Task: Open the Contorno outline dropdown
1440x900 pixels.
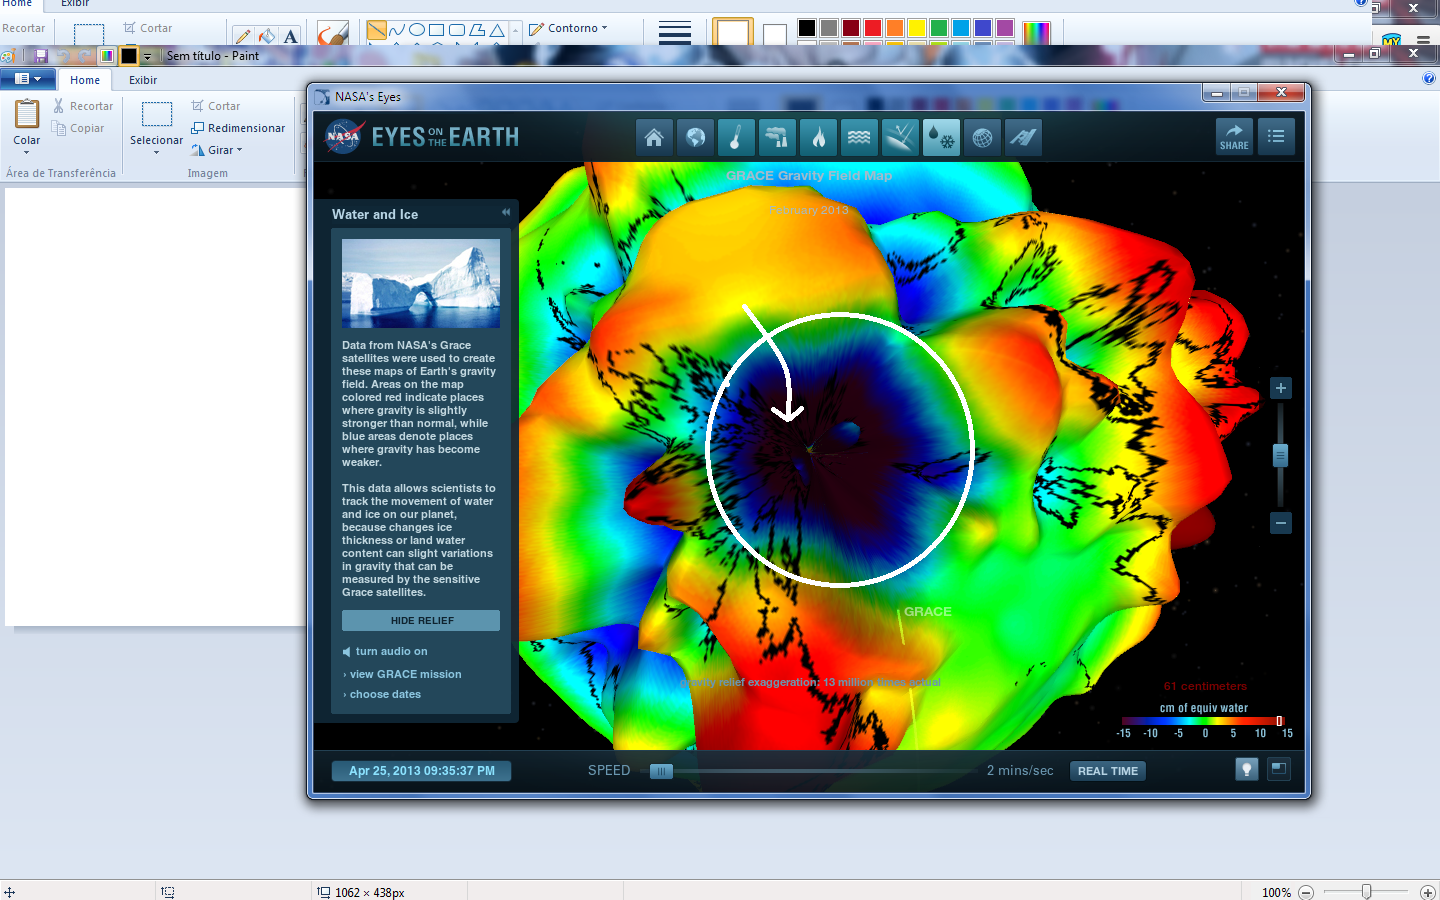Action: pos(568,28)
